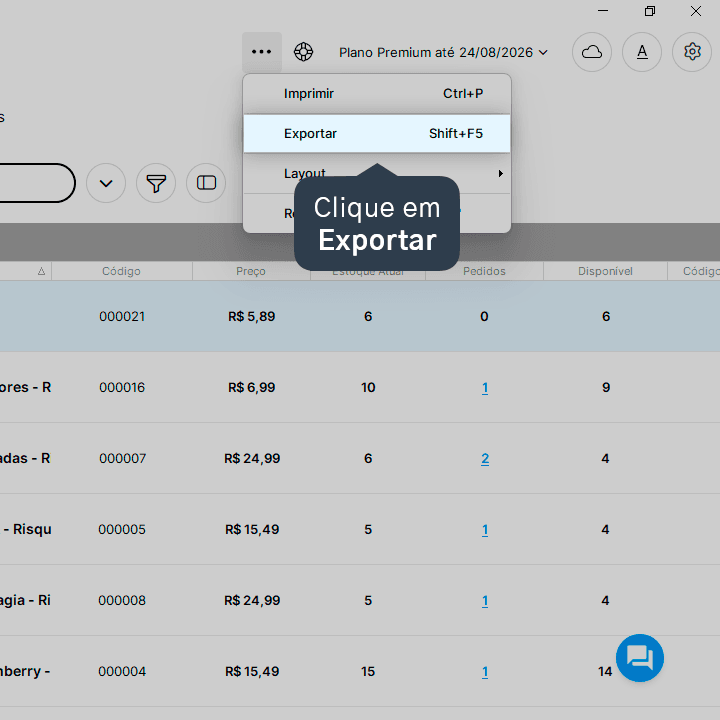The width and height of the screenshot is (720, 720).
Task: Open the Pedidos link for code 000007
Action: (485, 458)
